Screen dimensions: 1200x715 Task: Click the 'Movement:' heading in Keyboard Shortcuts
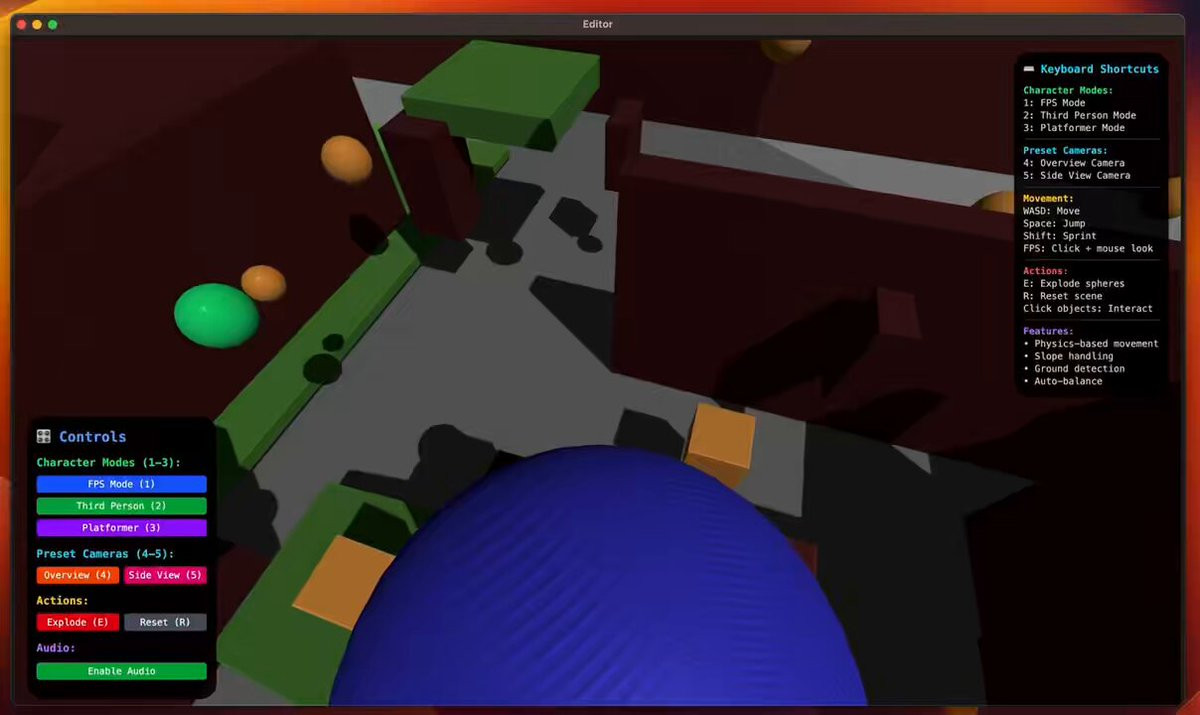tap(1048, 198)
